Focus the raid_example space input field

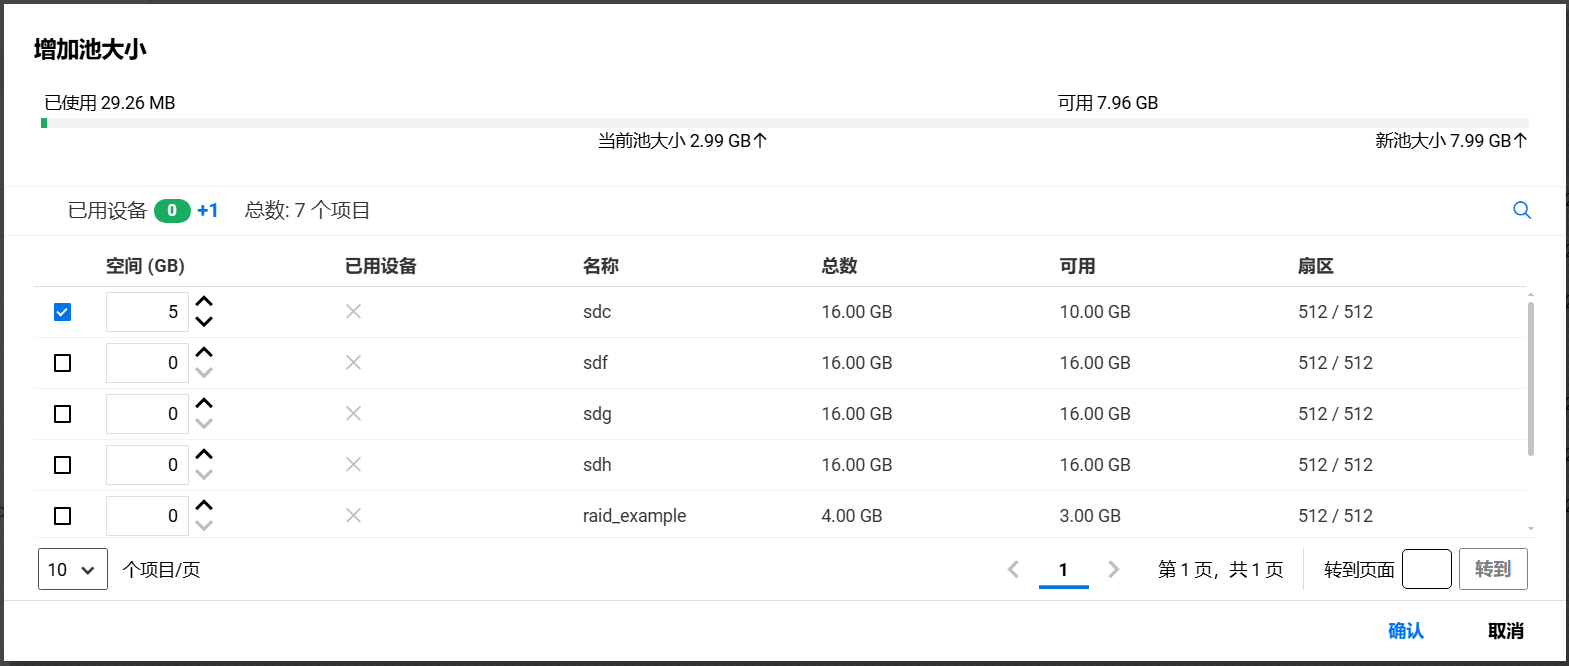pos(147,516)
